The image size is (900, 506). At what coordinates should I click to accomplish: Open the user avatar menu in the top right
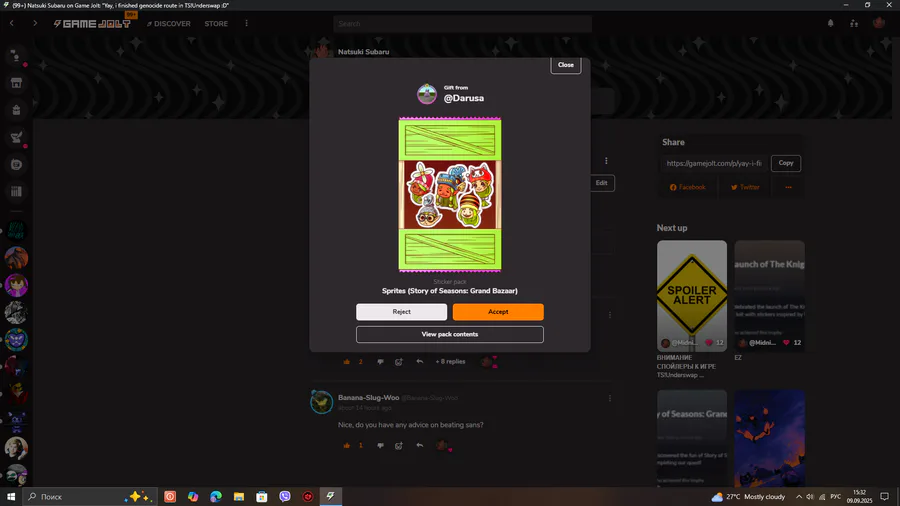point(878,23)
